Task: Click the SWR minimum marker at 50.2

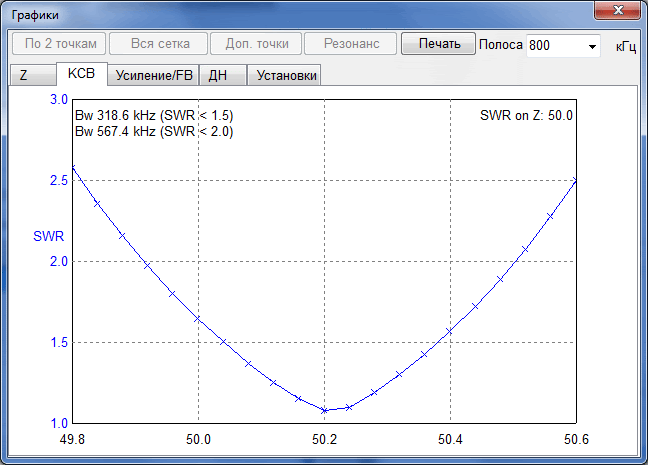Action: point(324,410)
